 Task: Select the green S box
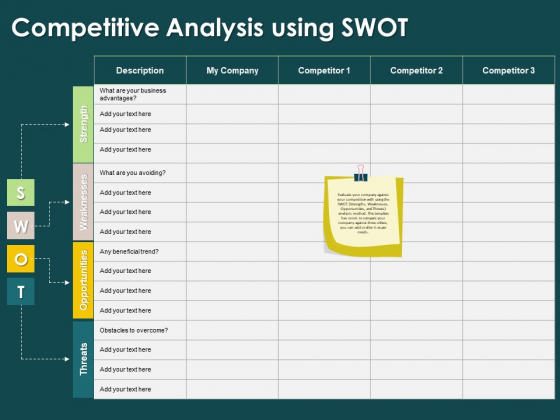click(21, 192)
